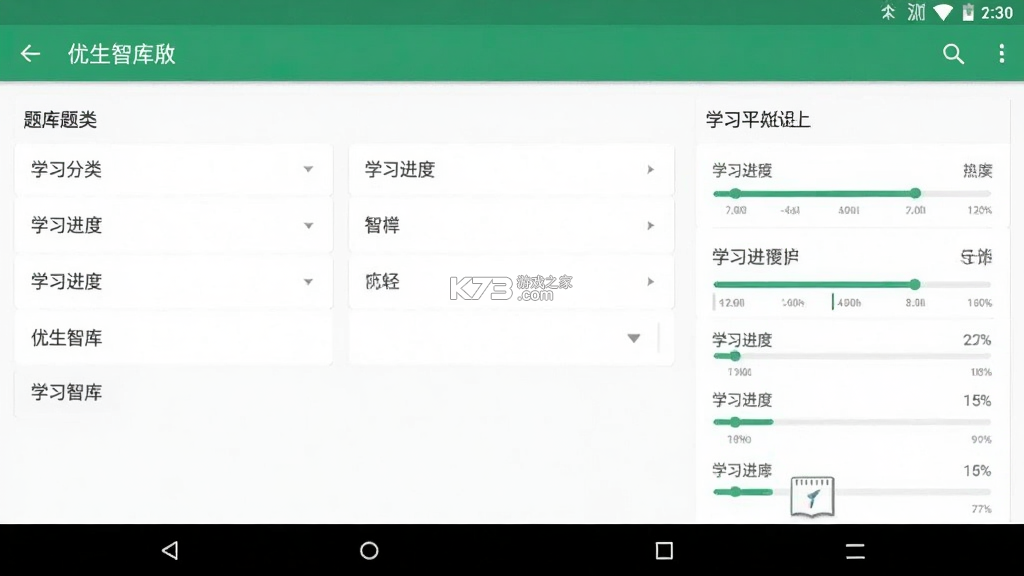The image size is (1024, 576).
Task: Click the 学习进覆护 slider handle
Action: point(915,284)
